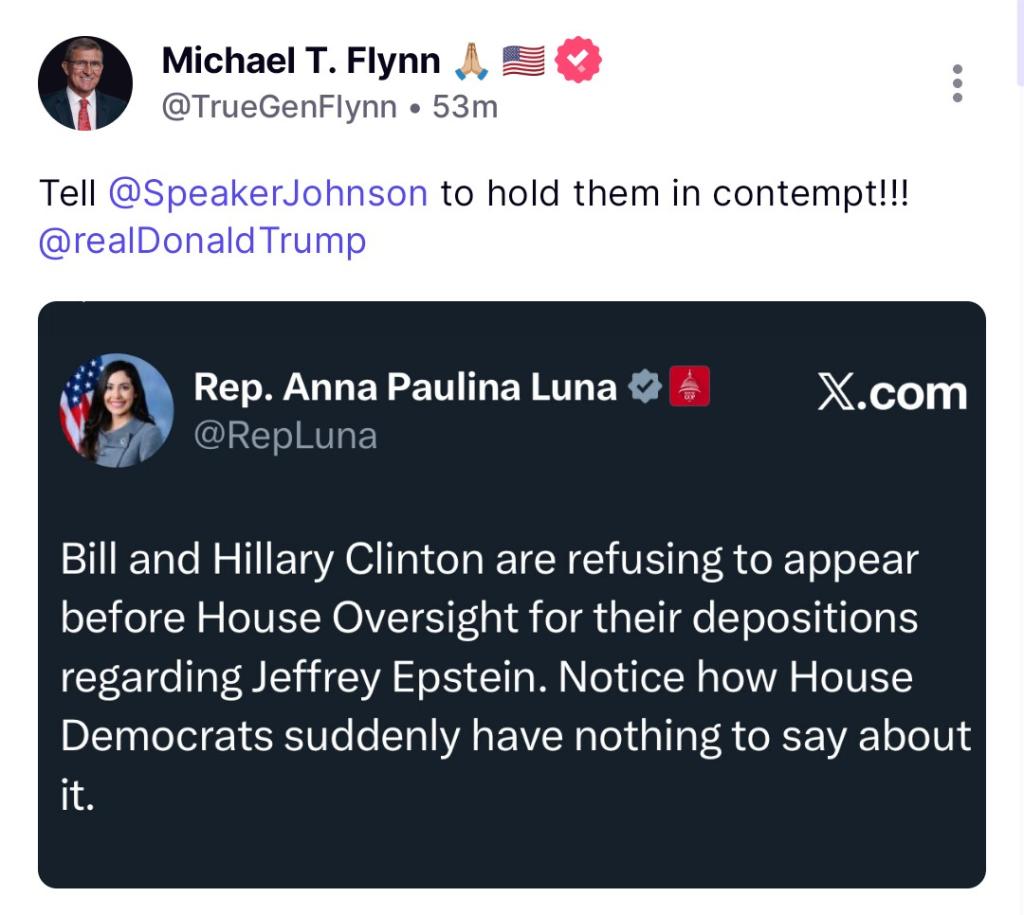Click the pink verified badge
Screen dimensions: 1024x915
point(578,61)
